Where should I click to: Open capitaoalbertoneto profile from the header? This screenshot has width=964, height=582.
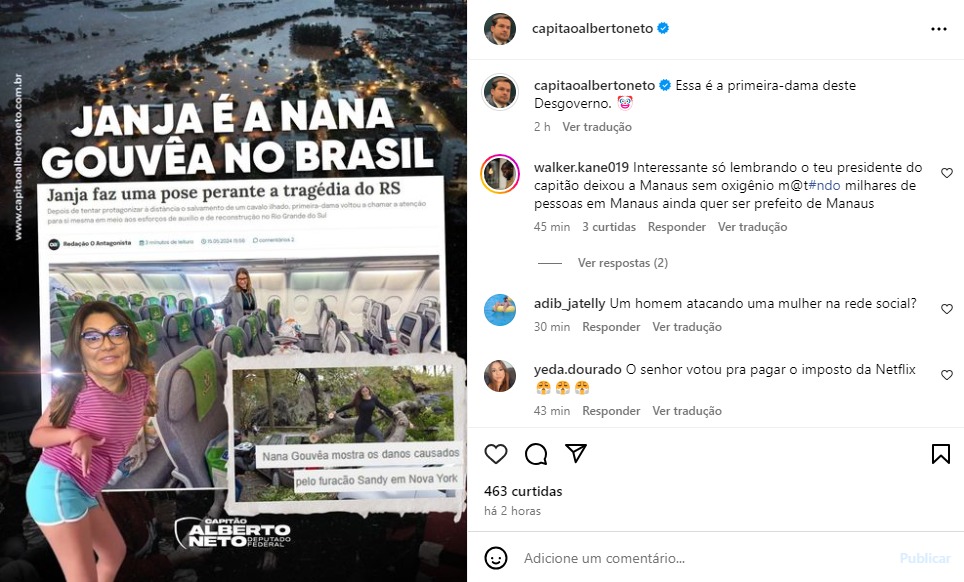pyautogui.click(x=592, y=28)
